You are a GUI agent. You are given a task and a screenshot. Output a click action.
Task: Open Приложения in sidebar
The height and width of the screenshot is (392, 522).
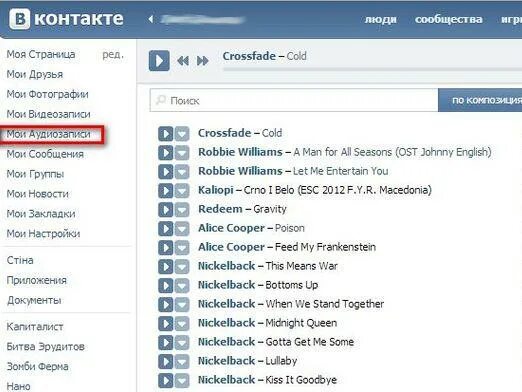(37, 281)
